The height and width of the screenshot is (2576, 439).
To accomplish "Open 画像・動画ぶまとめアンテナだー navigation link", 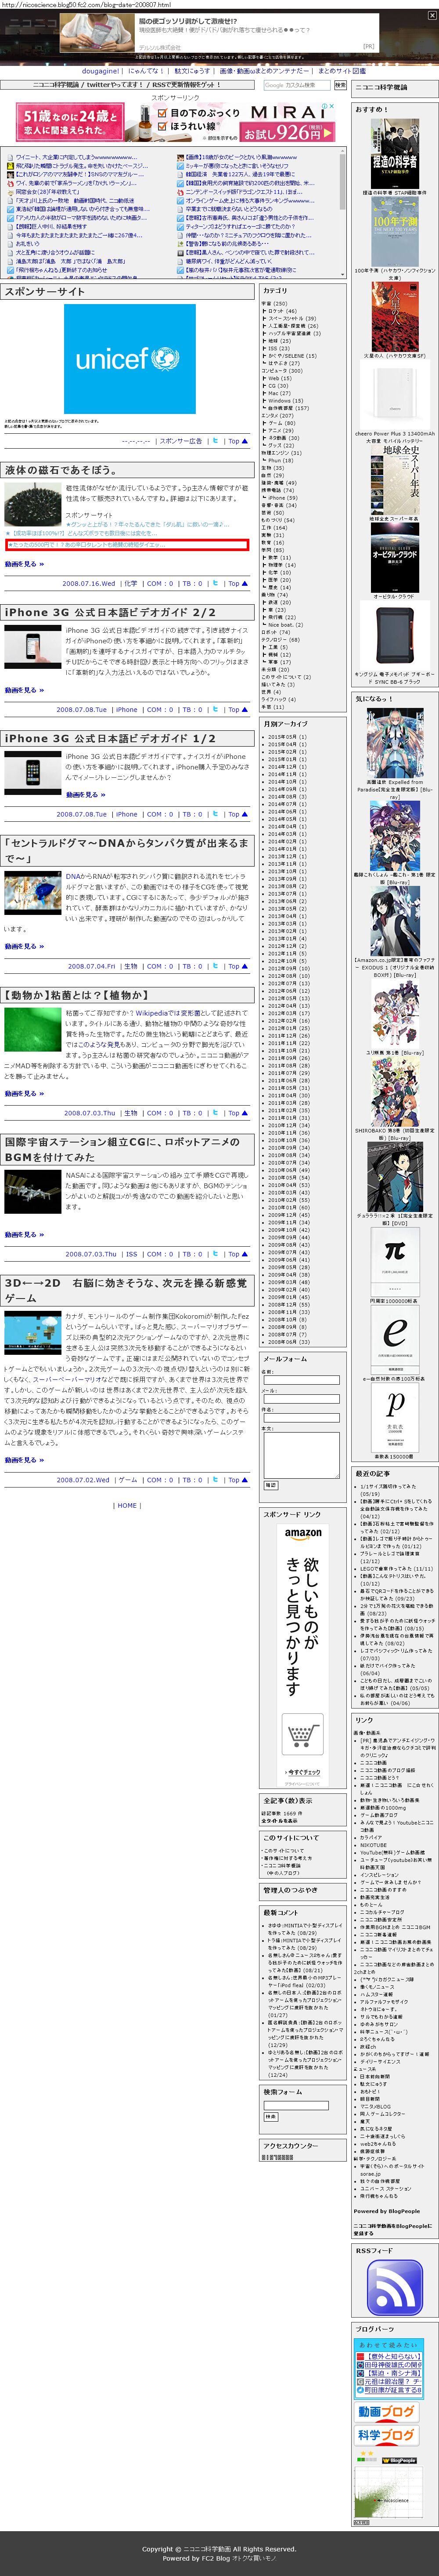I will click(x=264, y=71).
